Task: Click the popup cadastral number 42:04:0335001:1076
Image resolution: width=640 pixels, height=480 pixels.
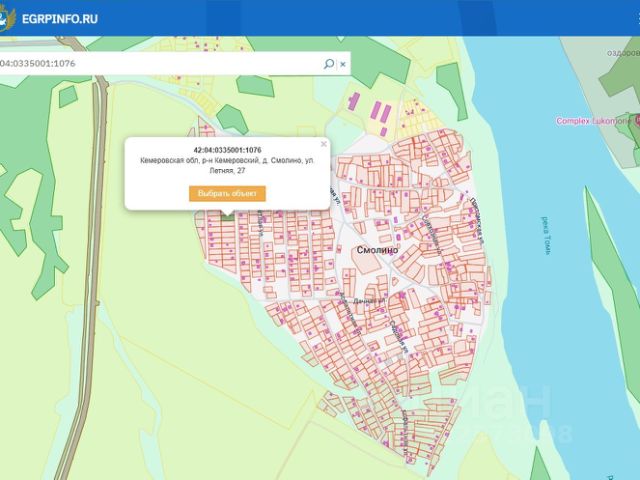Action: coord(227,150)
